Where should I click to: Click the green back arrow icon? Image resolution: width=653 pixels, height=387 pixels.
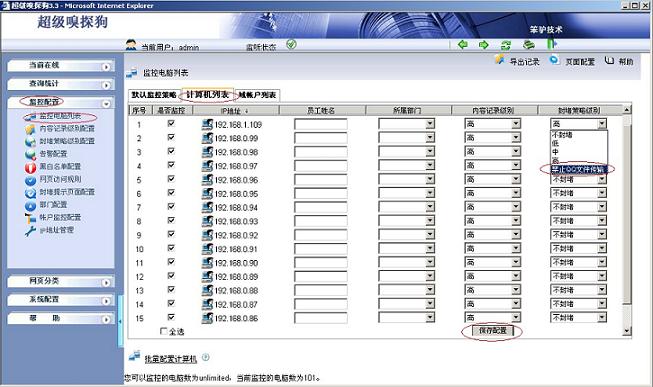click(463, 44)
